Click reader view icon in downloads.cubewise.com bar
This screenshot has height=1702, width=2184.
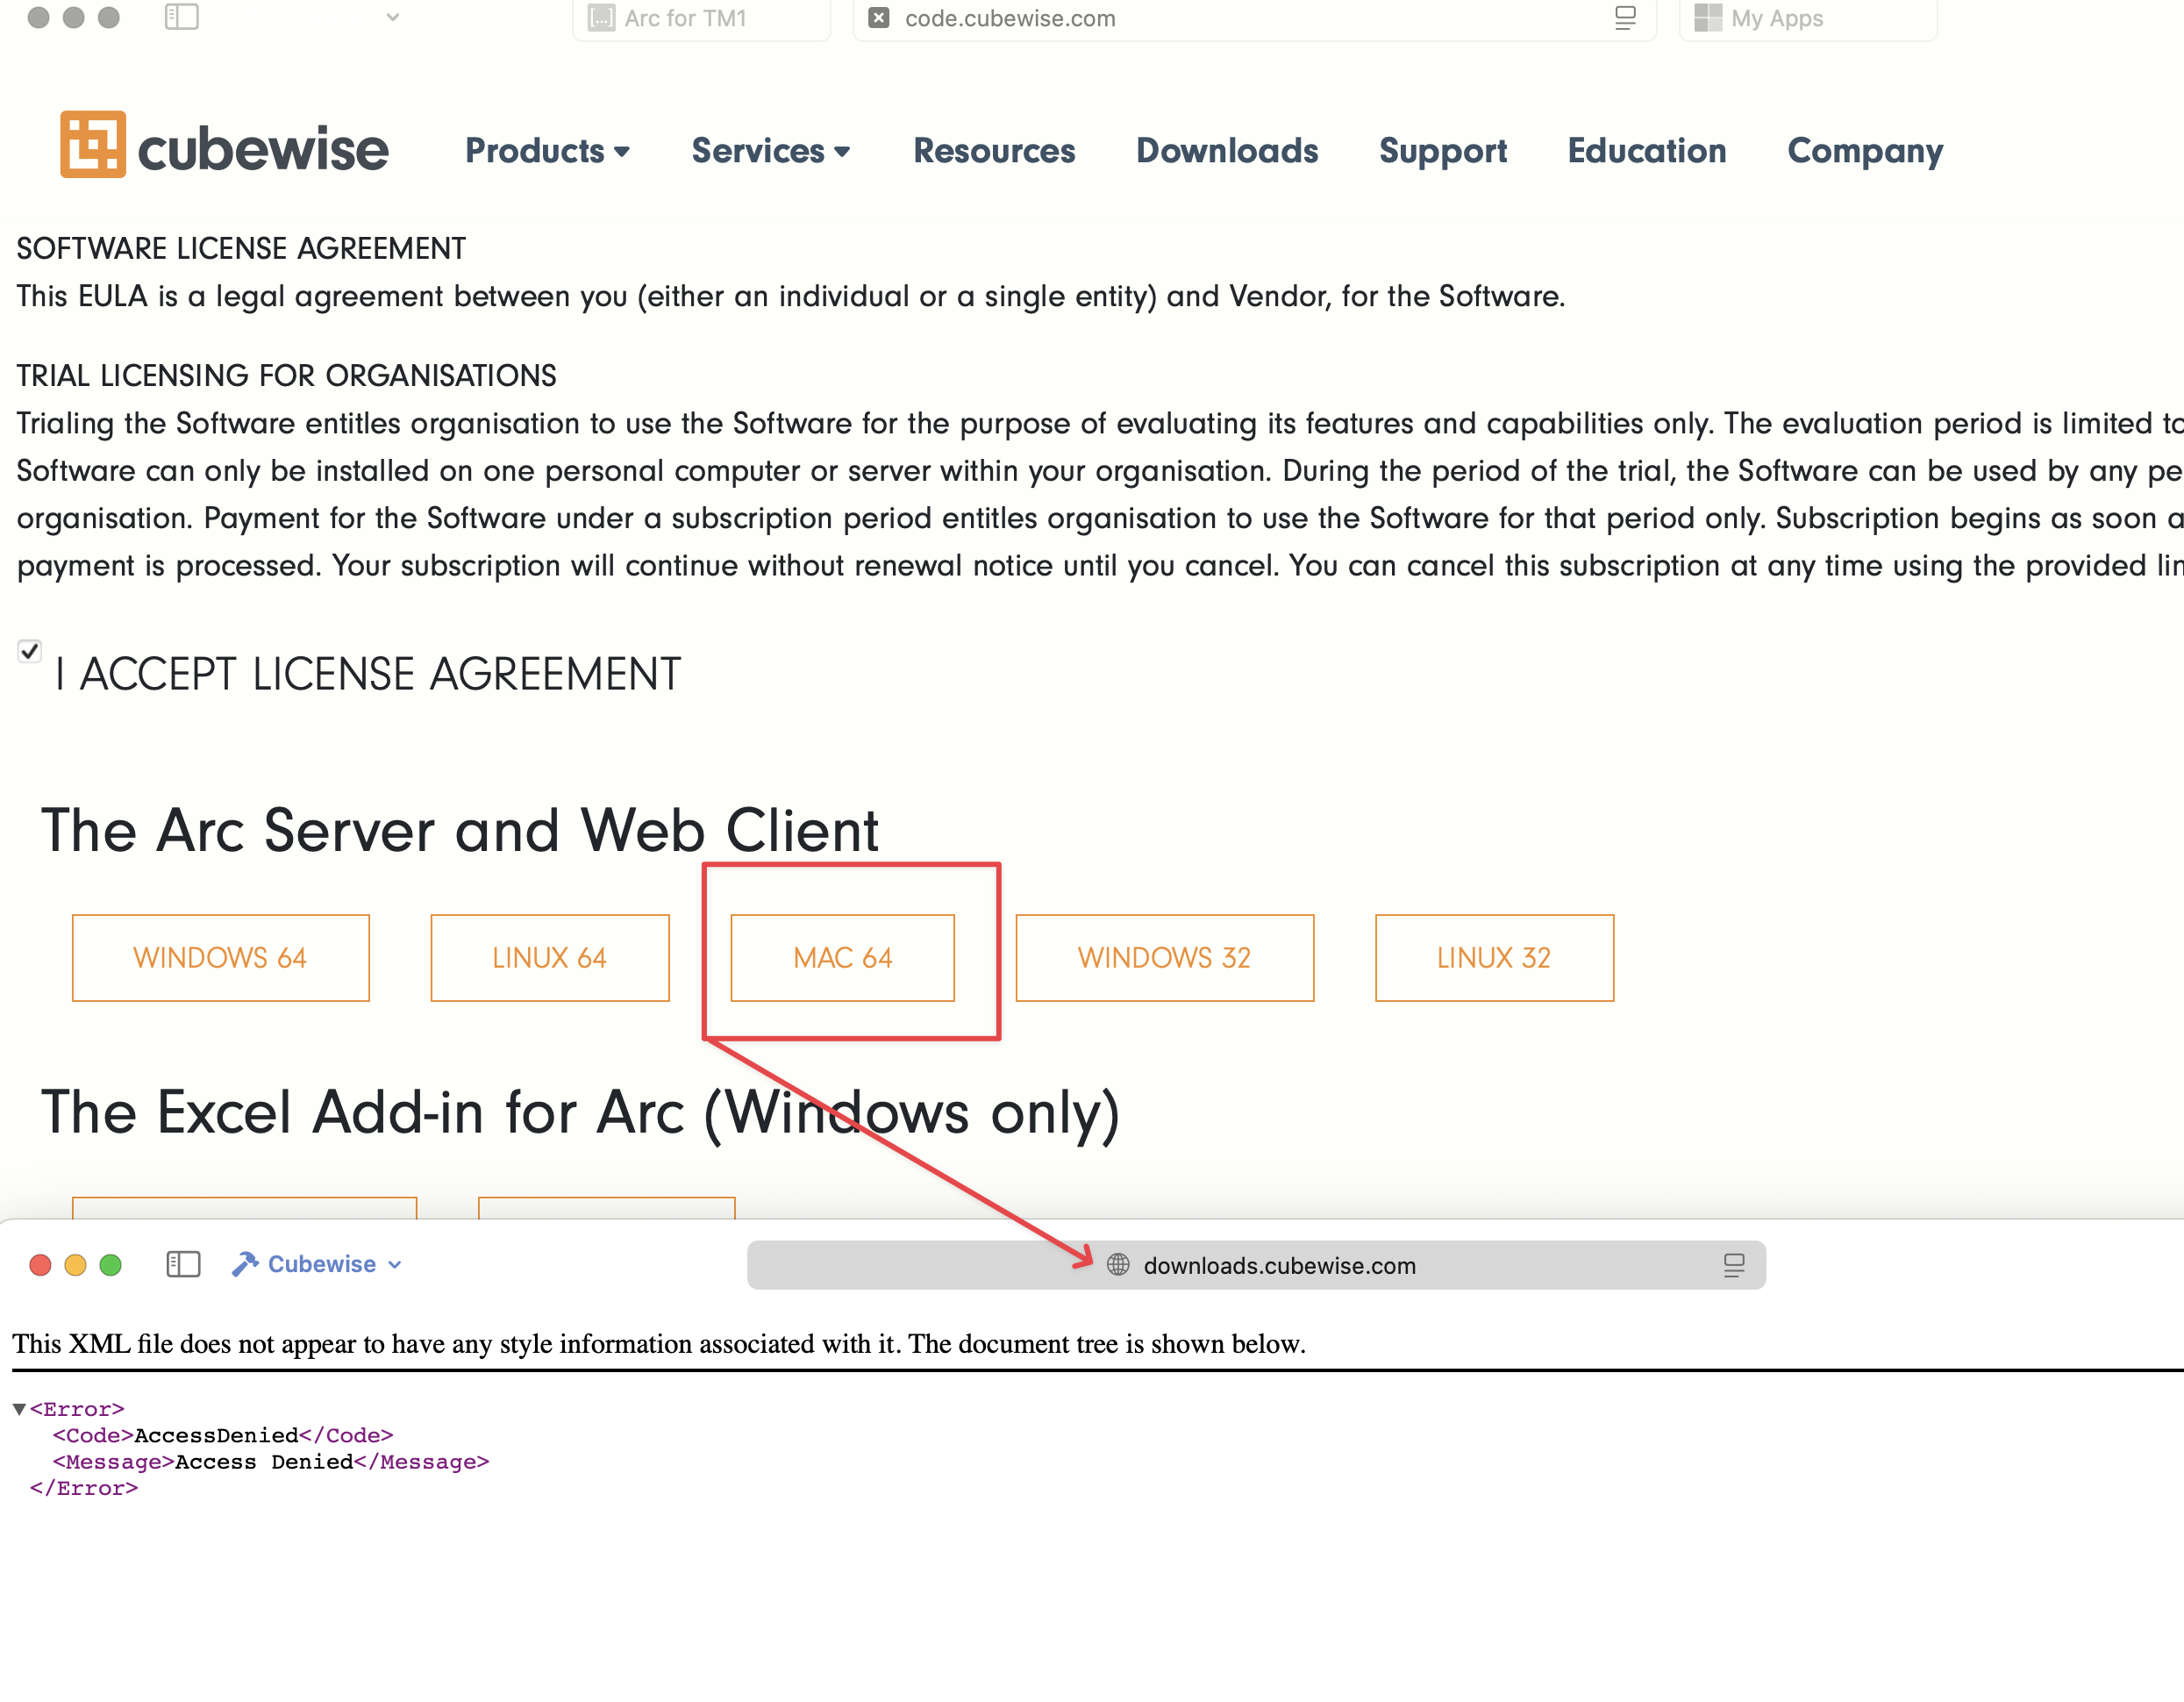point(1733,1265)
